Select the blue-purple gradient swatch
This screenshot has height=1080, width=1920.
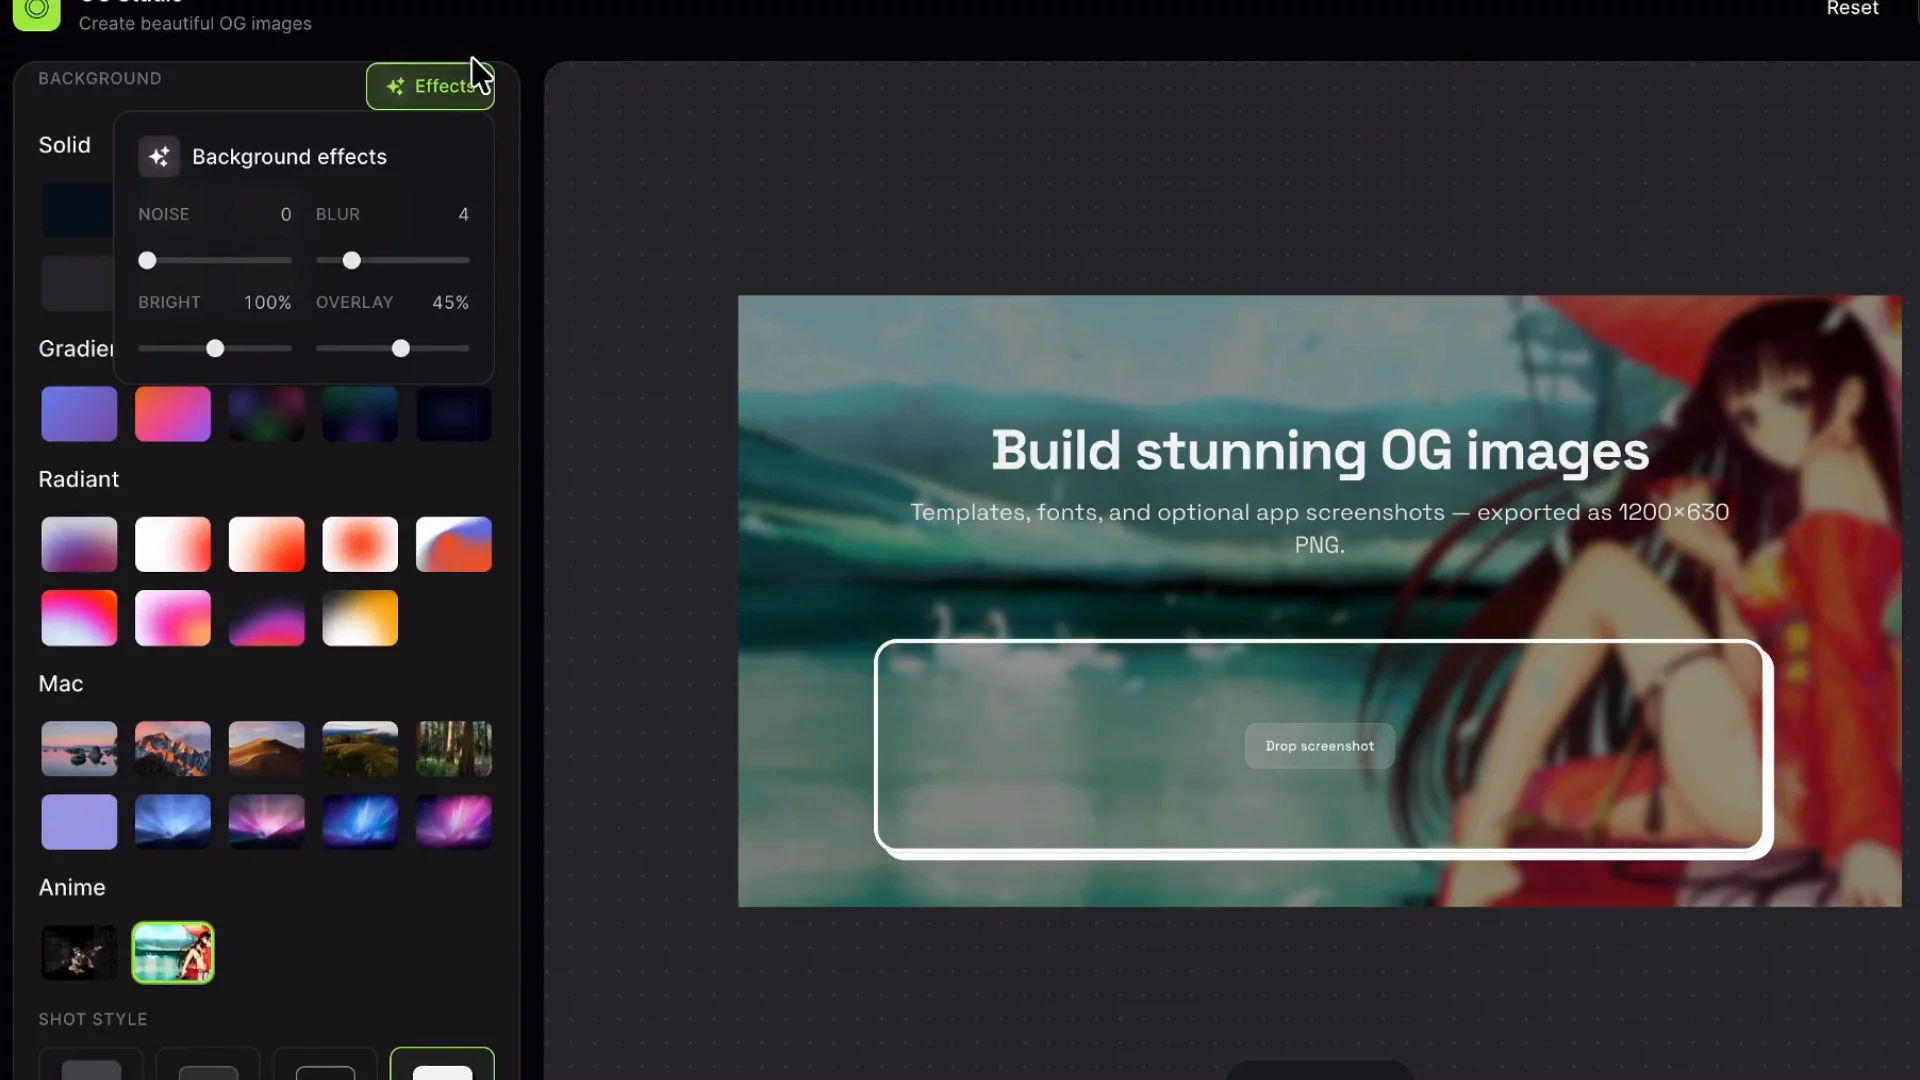(79, 414)
